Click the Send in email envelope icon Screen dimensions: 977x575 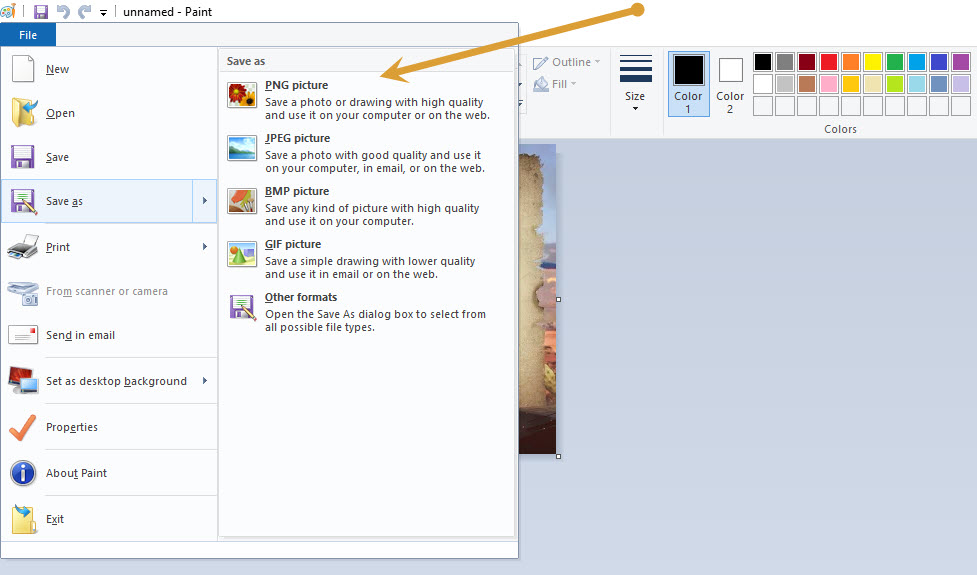[23, 335]
